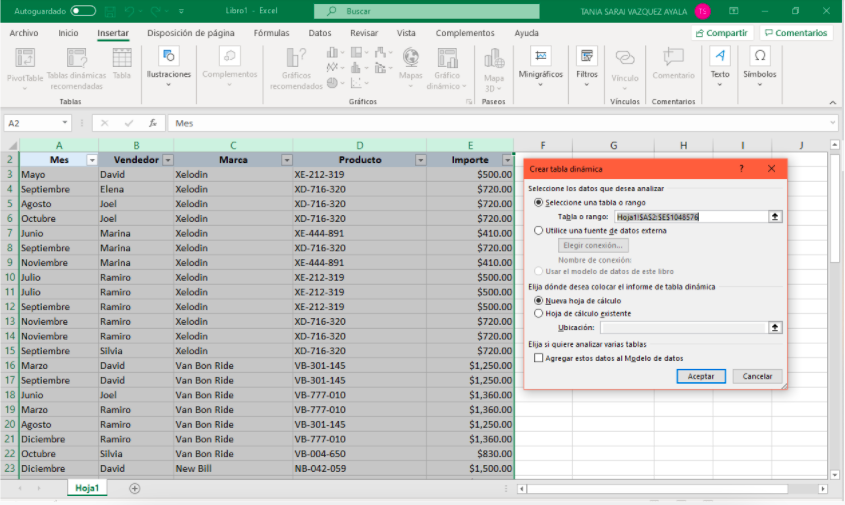Collapse the ribbon with chevron
This screenshot has height=505, width=845.
coord(833,102)
